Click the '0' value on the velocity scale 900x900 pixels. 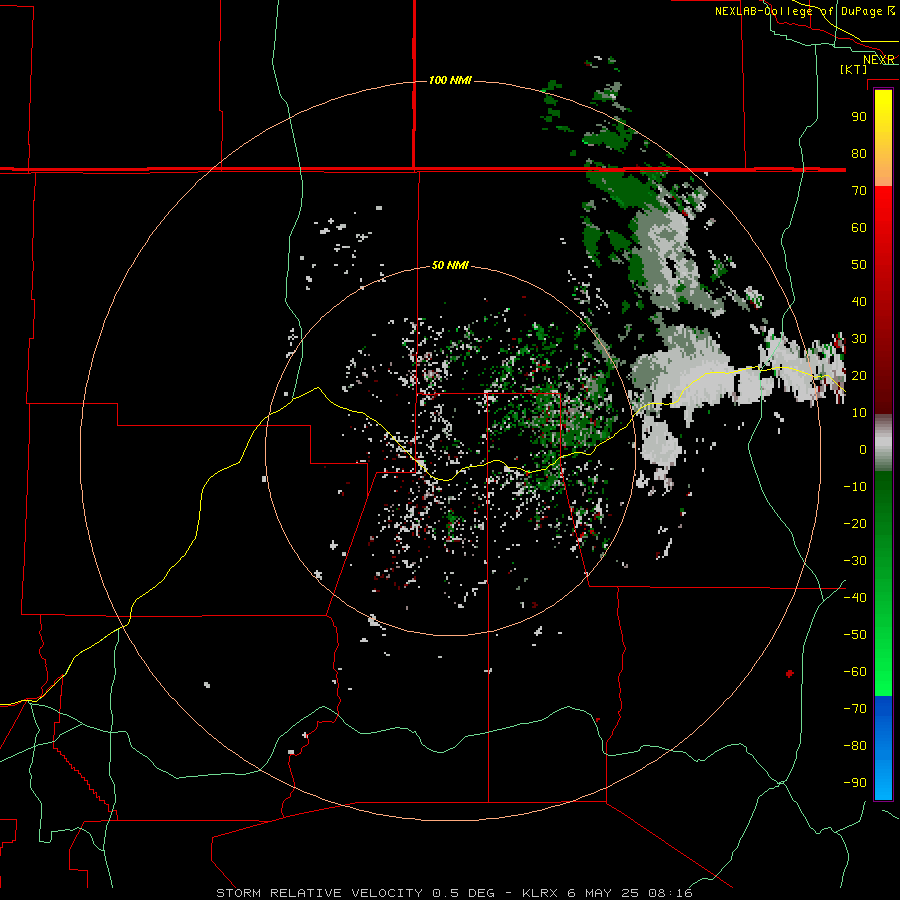point(863,450)
